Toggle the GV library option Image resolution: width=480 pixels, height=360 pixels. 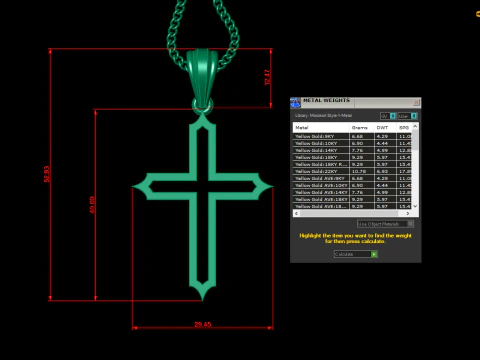coord(388,116)
